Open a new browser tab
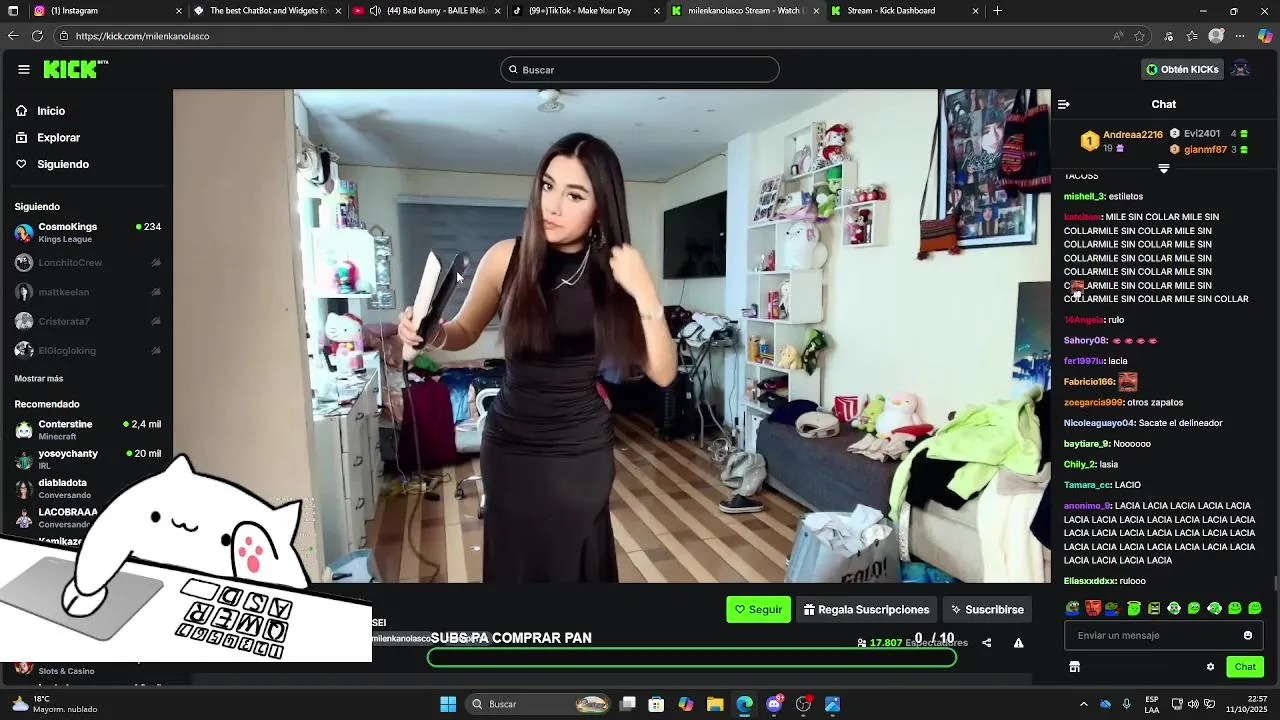This screenshot has height=720, width=1280. tap(997, 11)
